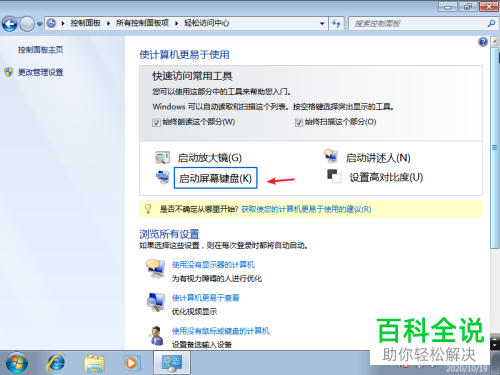Click the on-screen keyboard icon

coord(163,177)
